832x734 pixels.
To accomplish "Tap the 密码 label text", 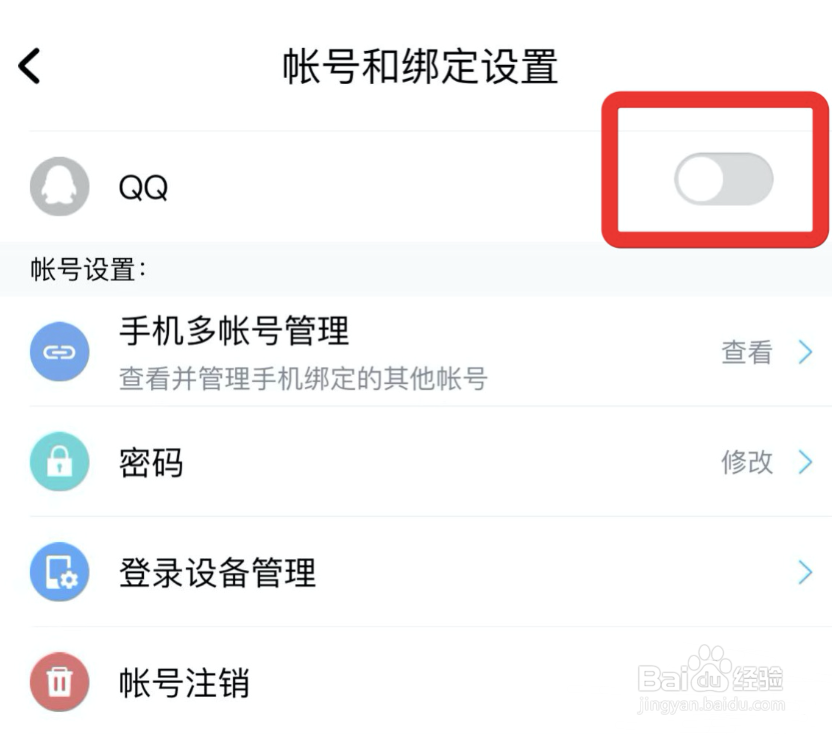I will point(151,463).
